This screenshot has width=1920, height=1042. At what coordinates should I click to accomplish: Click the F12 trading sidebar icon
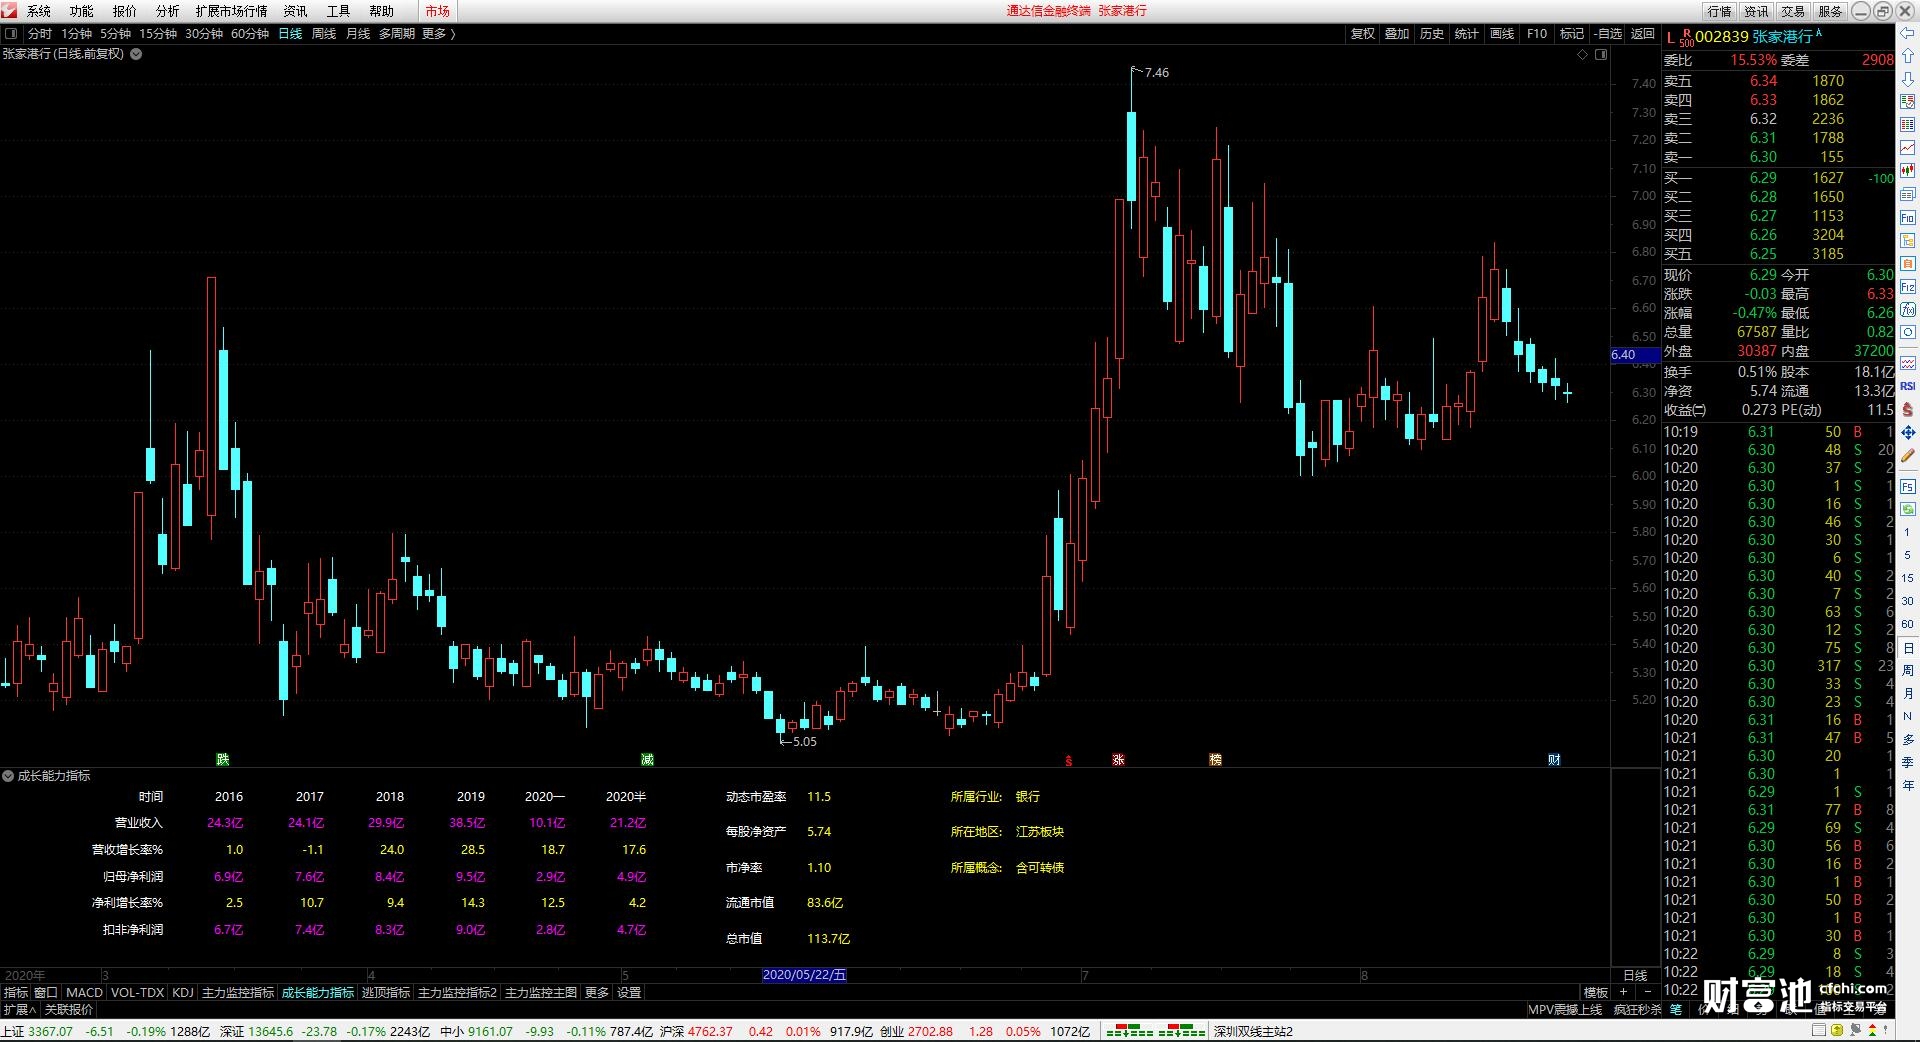pos(1908,286)
